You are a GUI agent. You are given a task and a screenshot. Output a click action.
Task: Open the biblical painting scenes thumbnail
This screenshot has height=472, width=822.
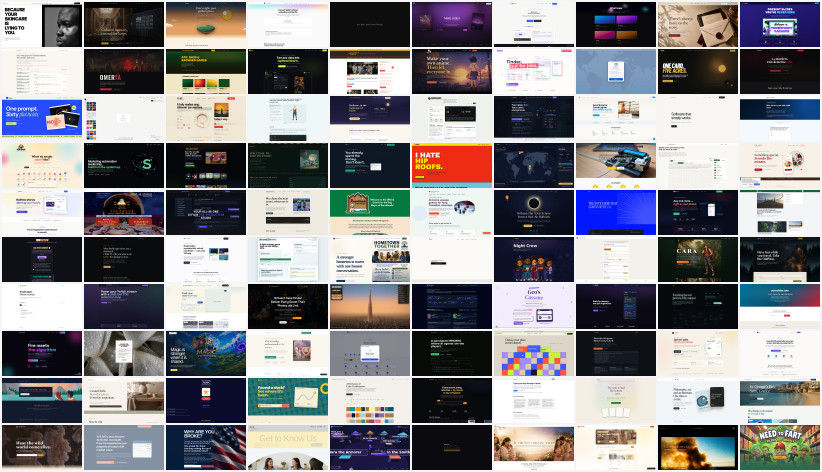click(534, 447)
